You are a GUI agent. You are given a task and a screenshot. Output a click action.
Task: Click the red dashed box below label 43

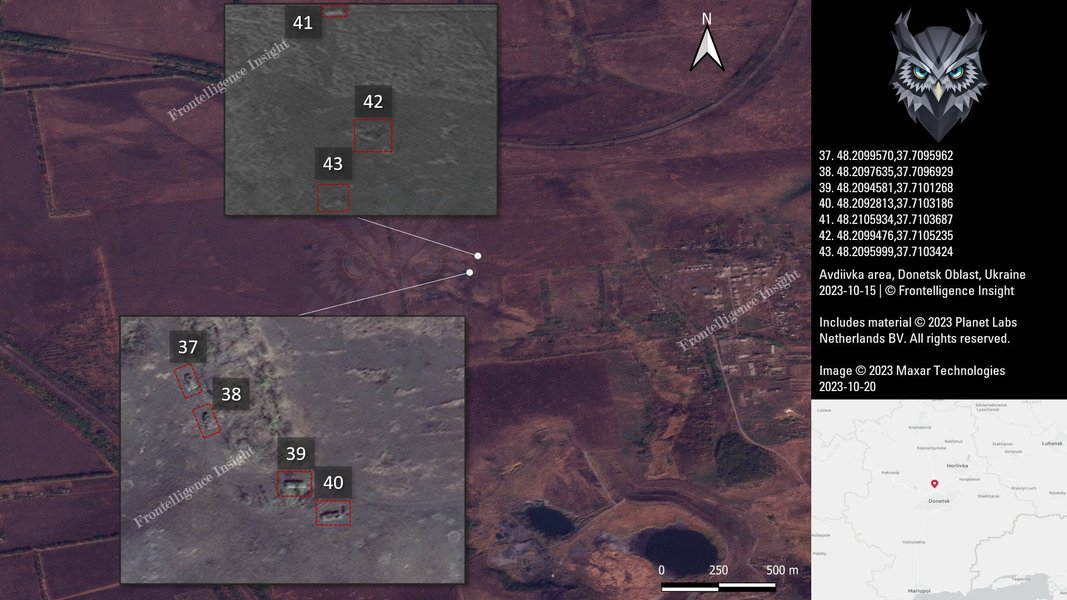pos(334,197)
